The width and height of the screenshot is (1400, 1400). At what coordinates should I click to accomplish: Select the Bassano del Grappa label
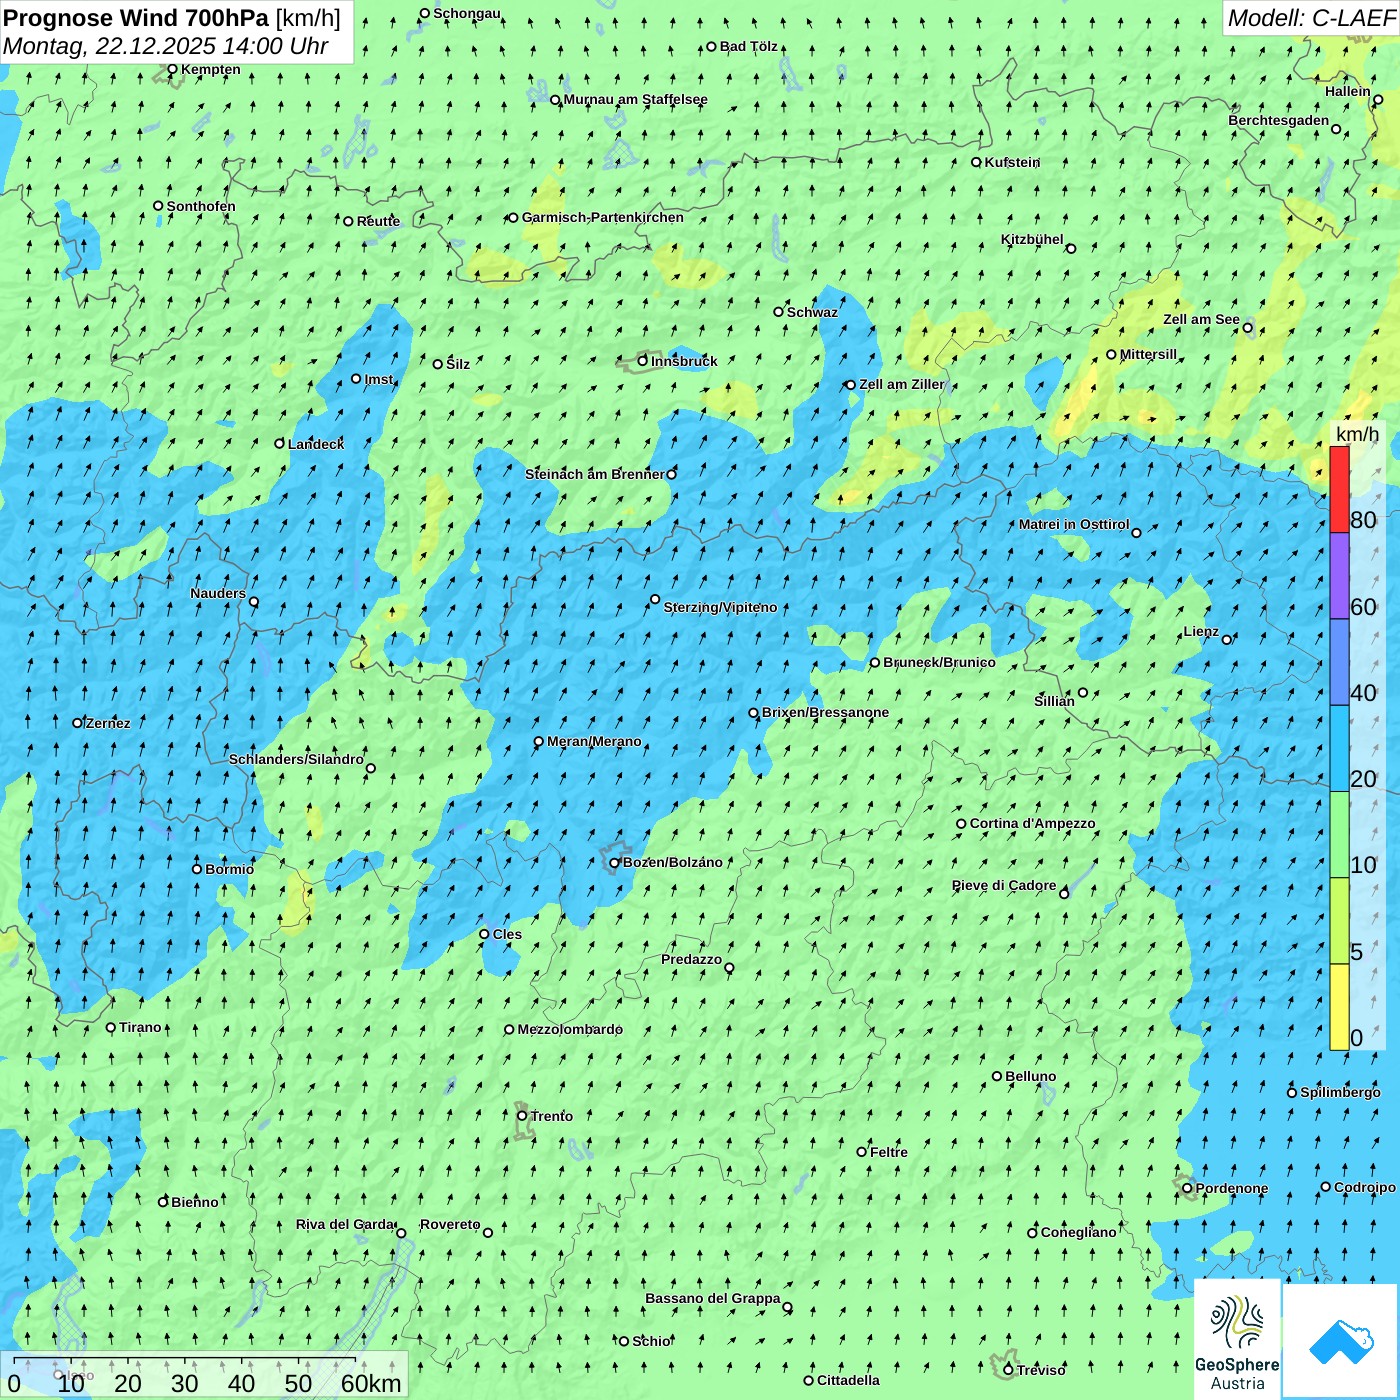coord(713,1298)
